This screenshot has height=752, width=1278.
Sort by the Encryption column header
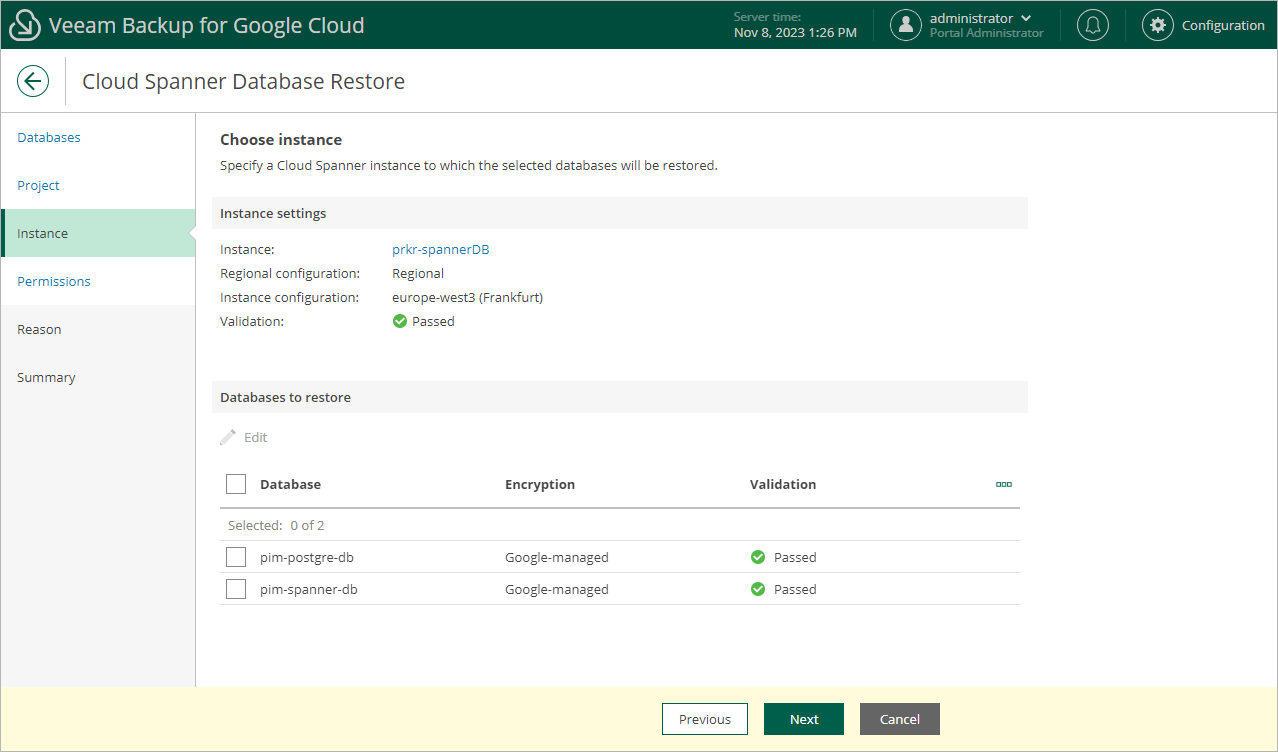(540, 484)
